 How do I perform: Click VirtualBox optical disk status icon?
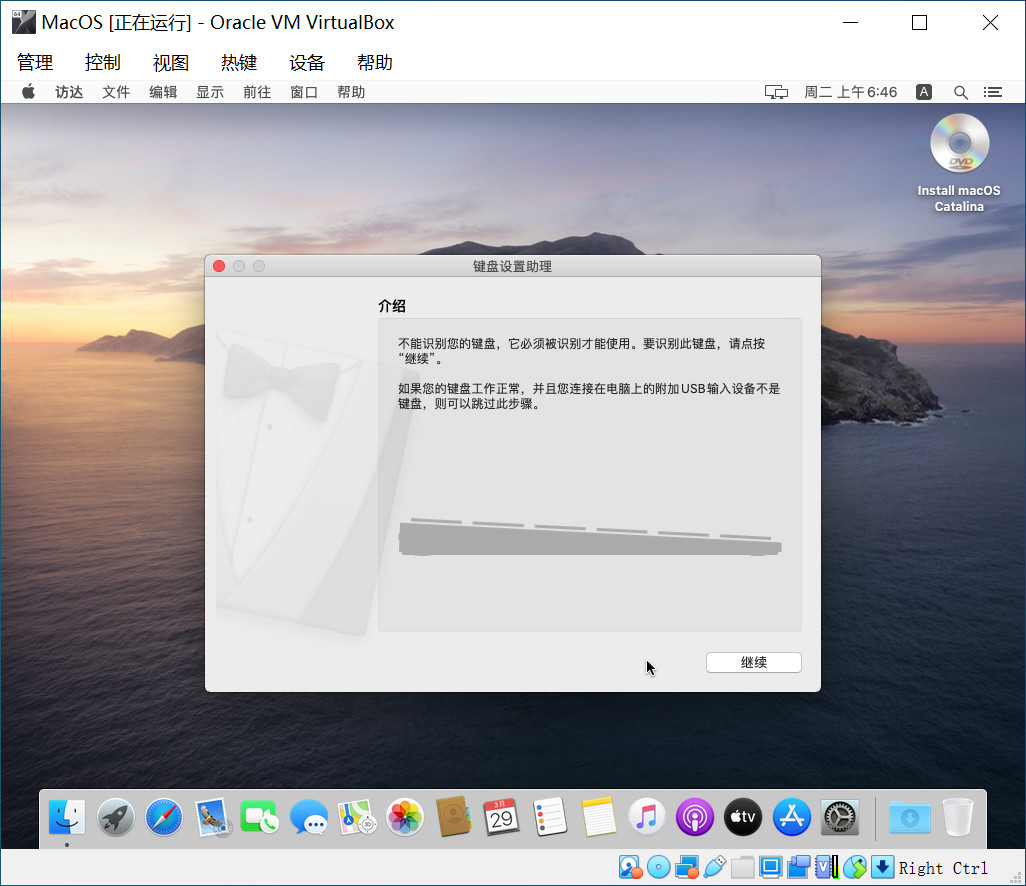[659, 868]
